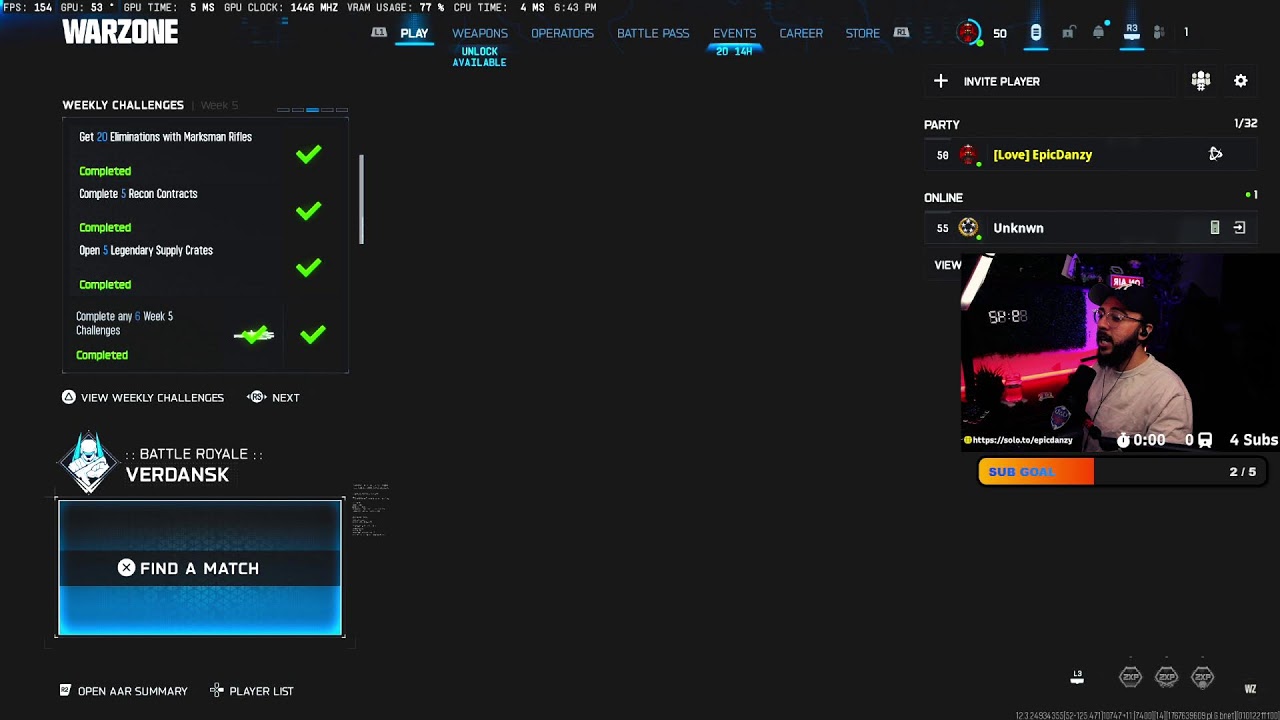
Task: Click the ONLINE section header
Action: [943, 198]
